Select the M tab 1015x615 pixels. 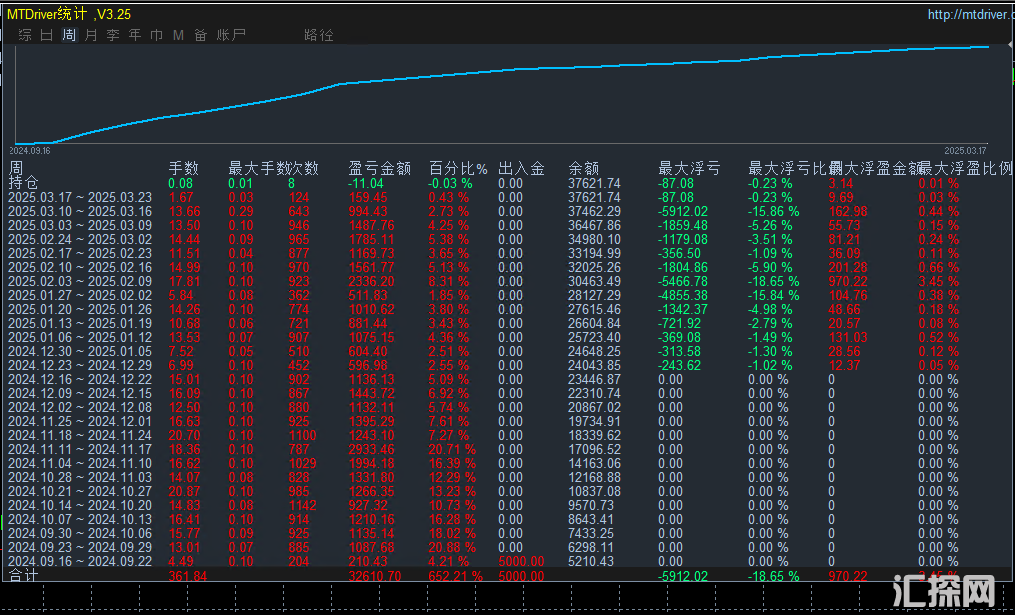178,35
